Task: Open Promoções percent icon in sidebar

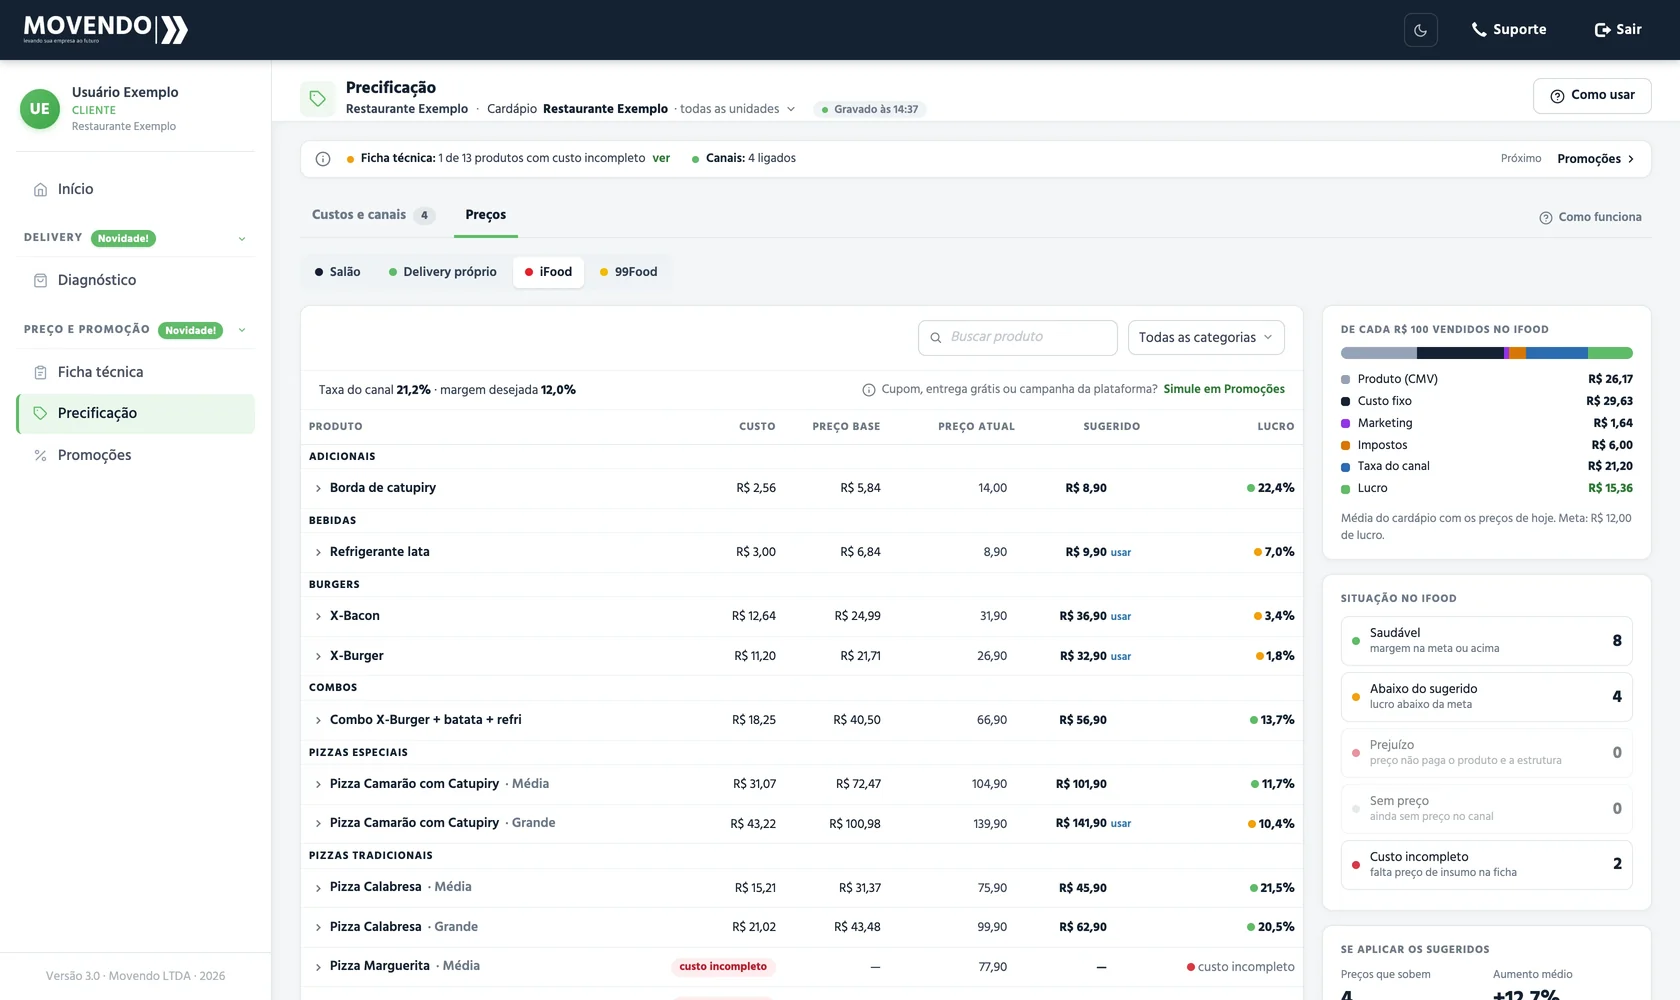Action: click(x=40, y=455)
